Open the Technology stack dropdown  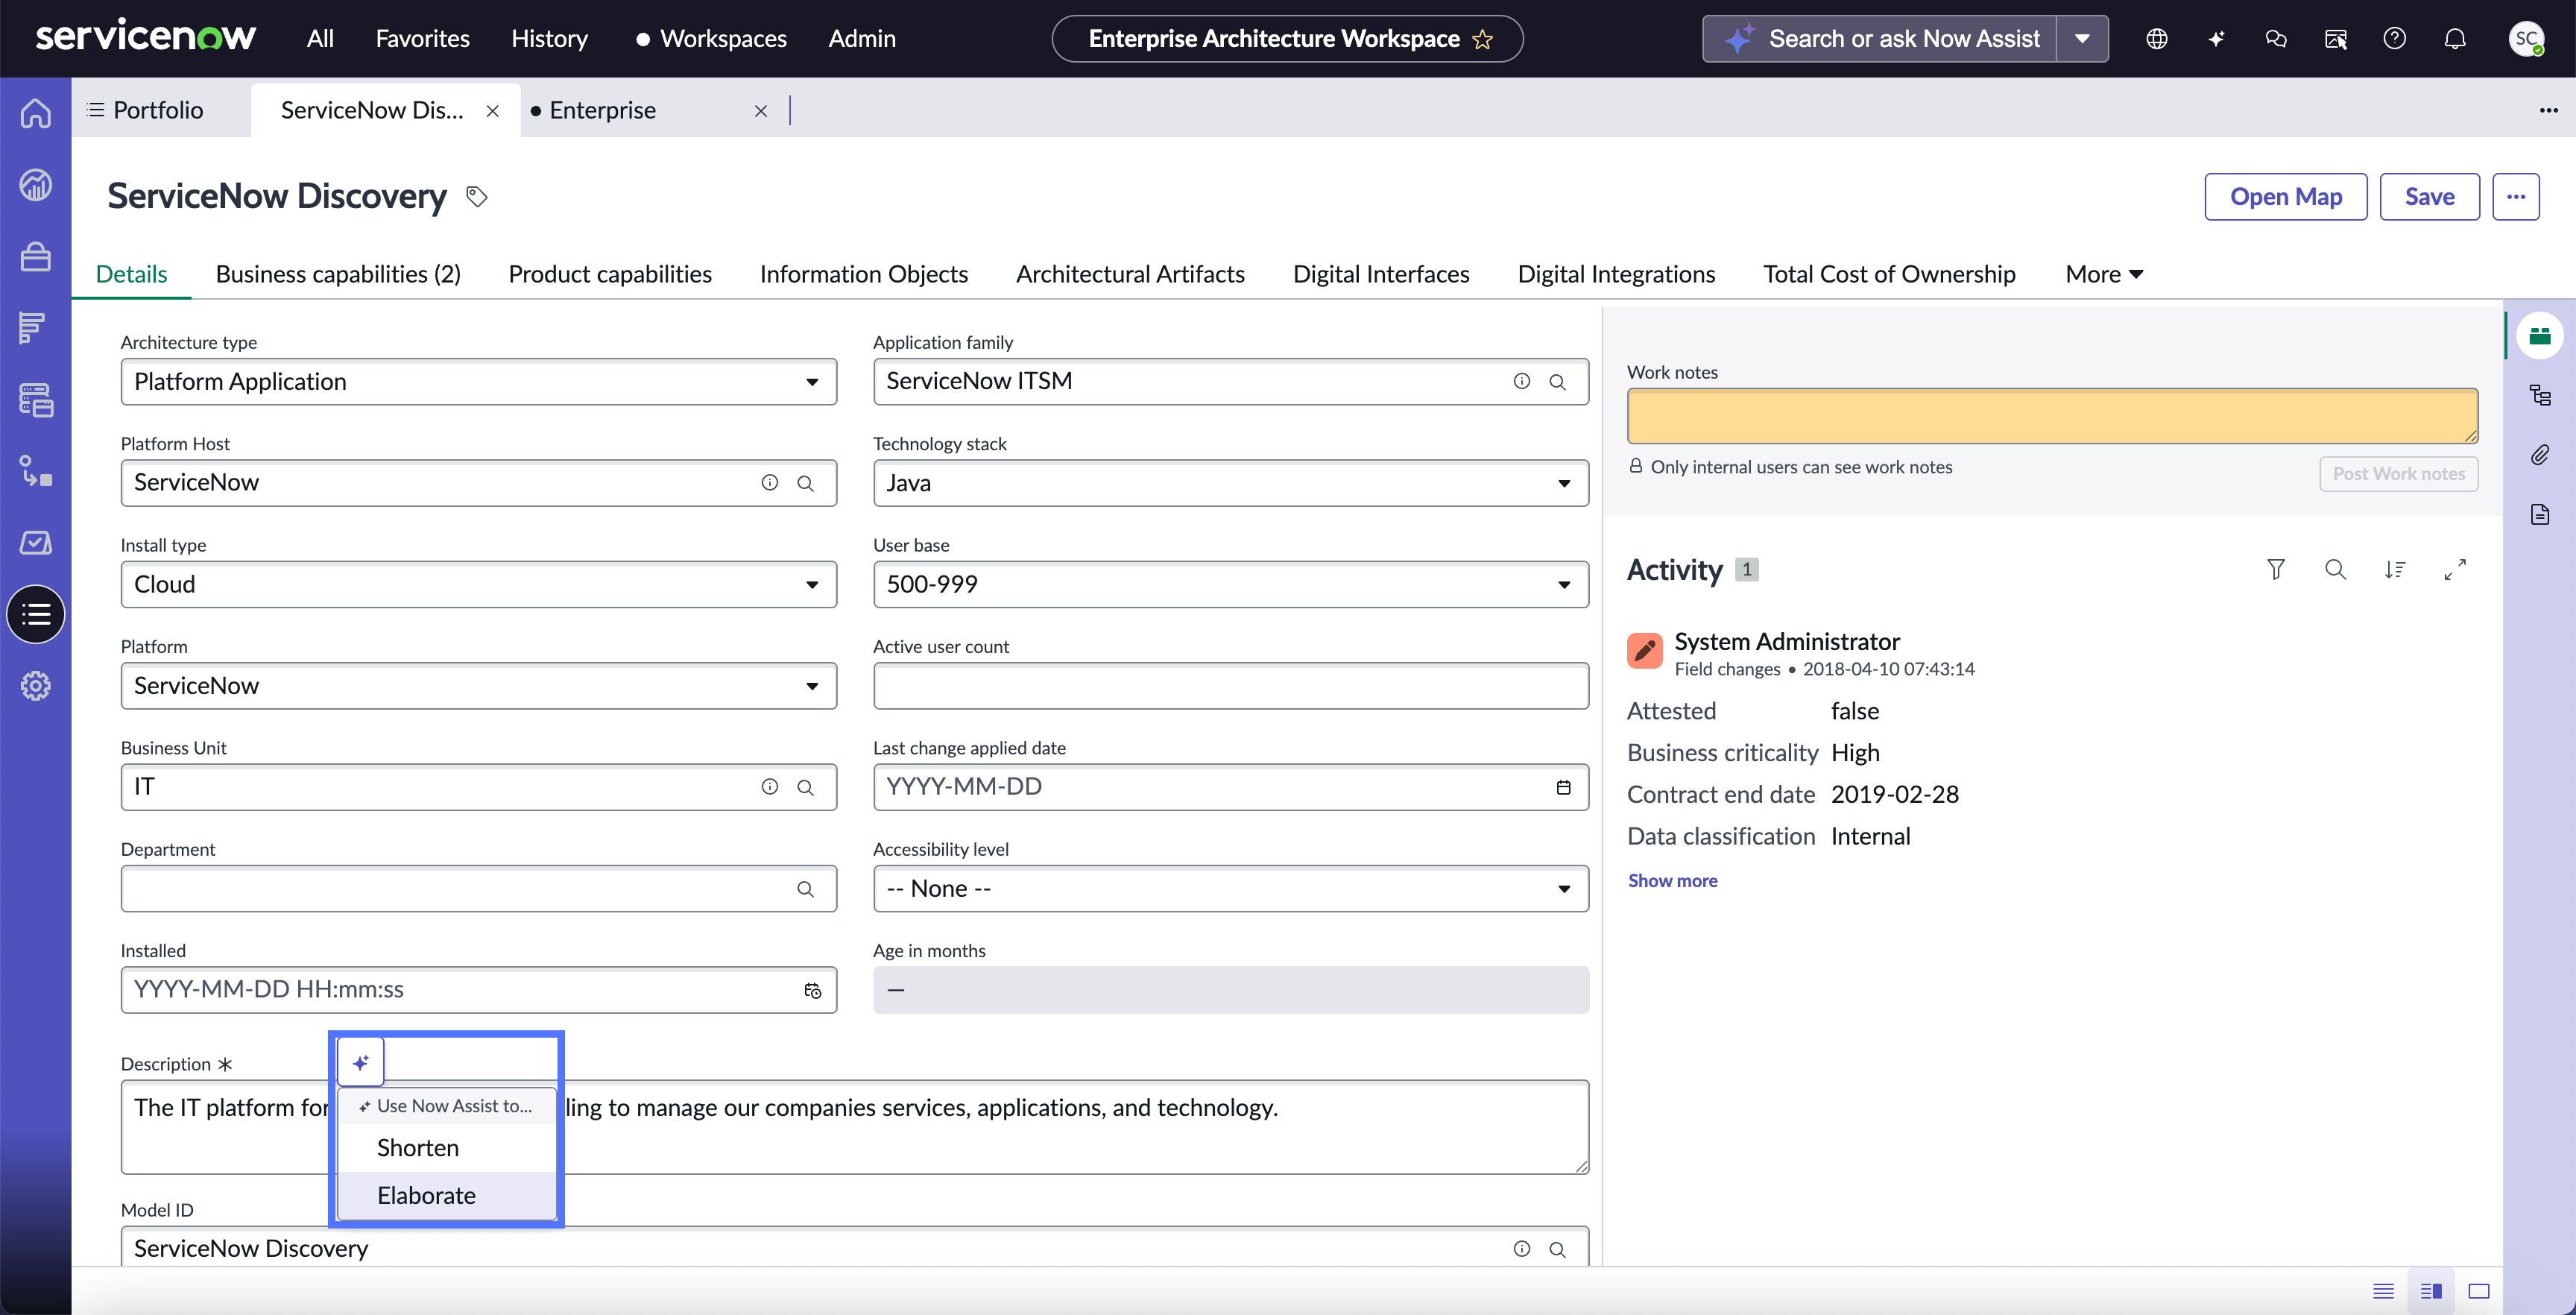pyautogui.click(x=1230, y=483)
